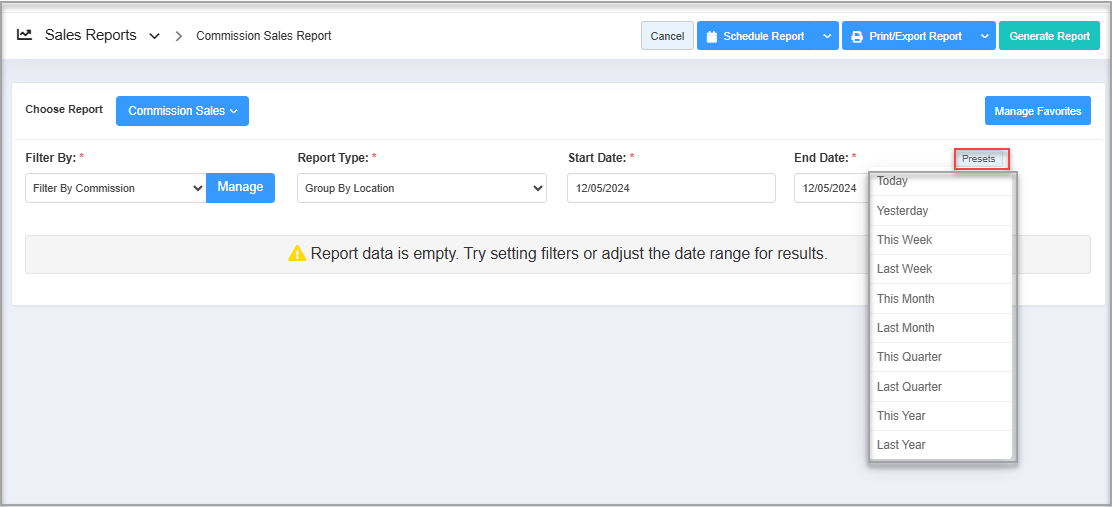Click Manage Favorites
Viewport: 1112px width, 507px height.
[1037, 111]
